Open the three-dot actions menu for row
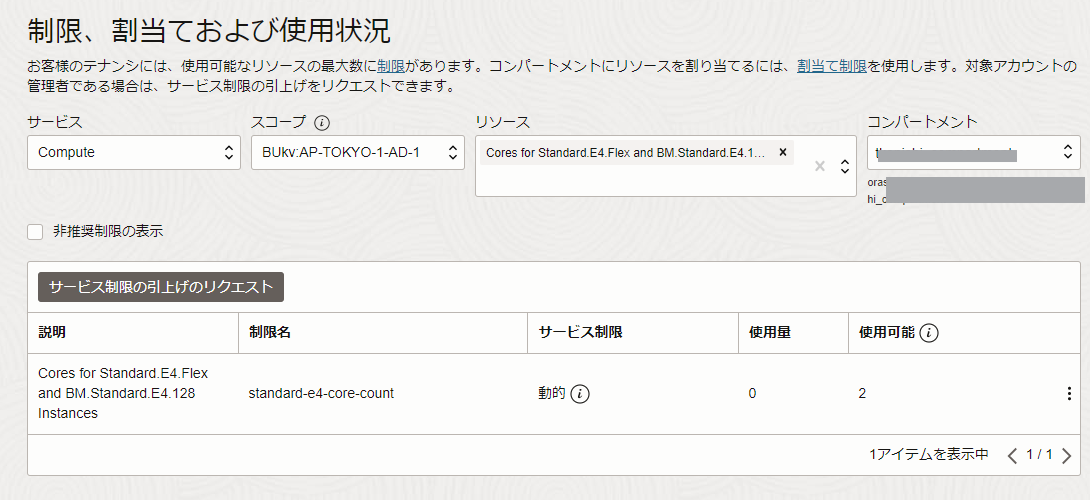Viewport: 1090px width, 500px height. (1068, 394)
